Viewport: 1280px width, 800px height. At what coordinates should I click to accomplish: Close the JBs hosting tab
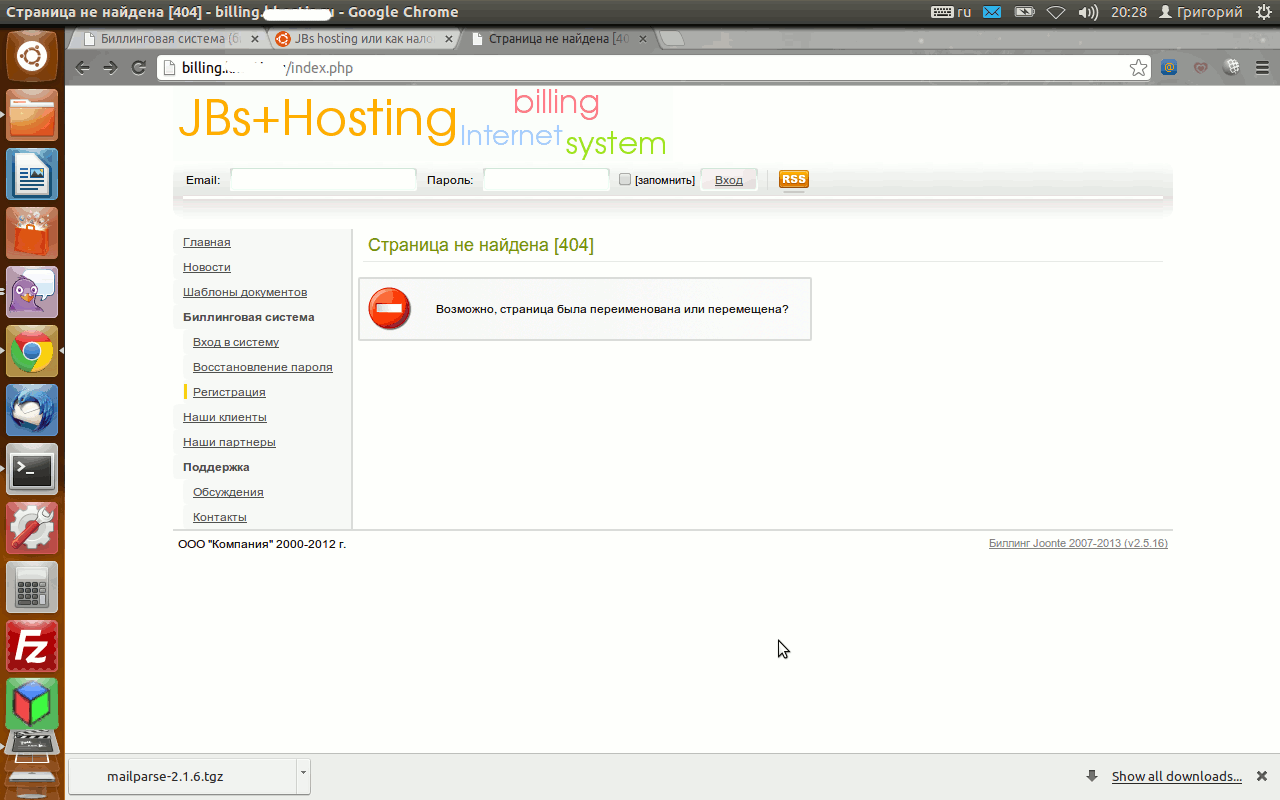pos(448,39)
